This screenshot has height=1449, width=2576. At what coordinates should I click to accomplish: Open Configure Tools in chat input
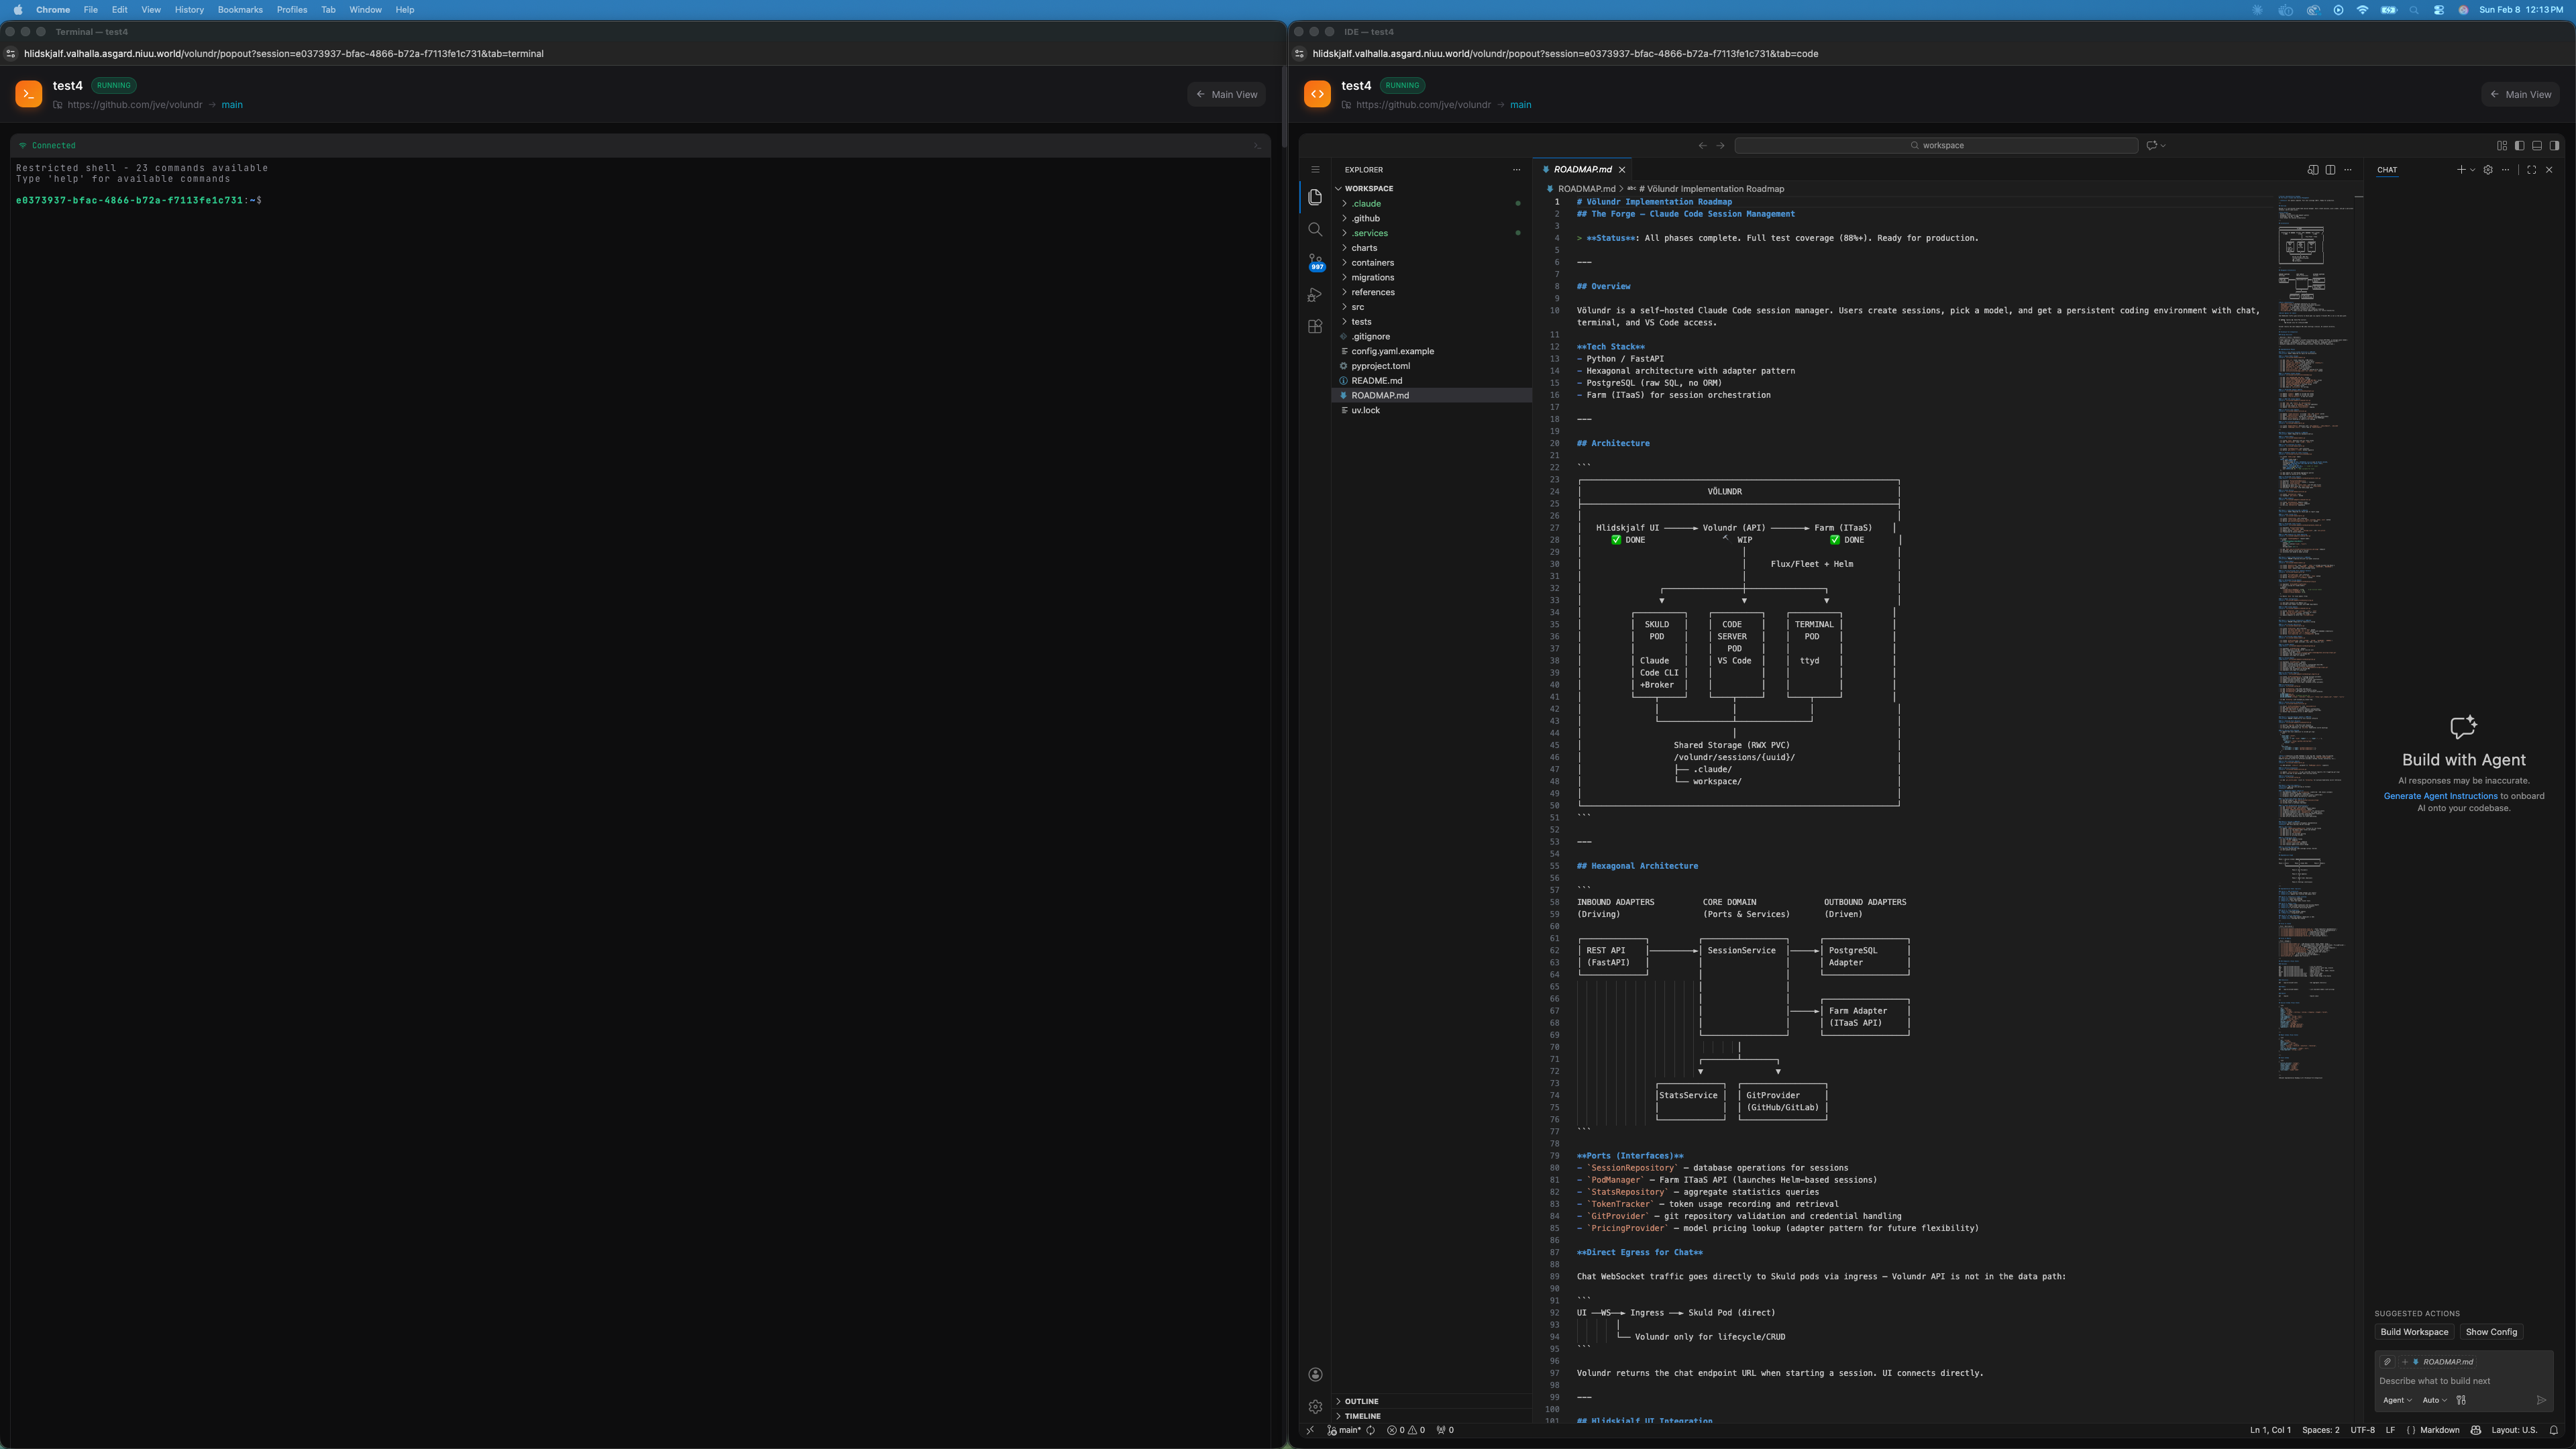[2461, 1400]
